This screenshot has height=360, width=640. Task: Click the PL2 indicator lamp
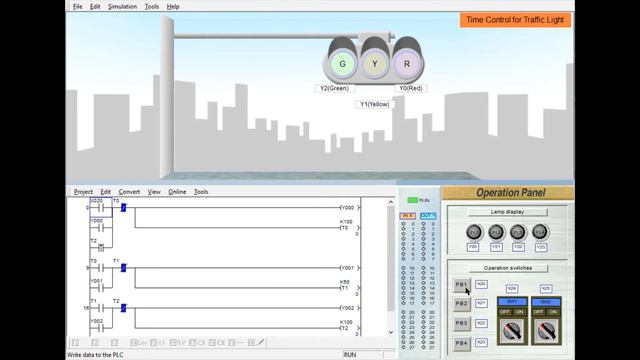click(496, 232)
